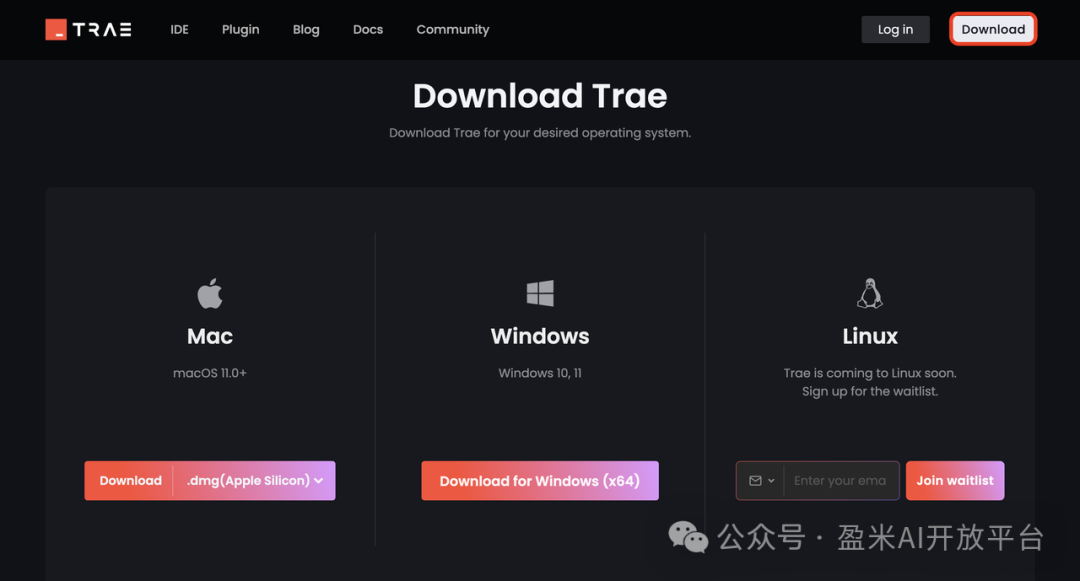The image size is (1080, 581).
Task: Click the Linux penguin icon
Action: tap(870, 293)
